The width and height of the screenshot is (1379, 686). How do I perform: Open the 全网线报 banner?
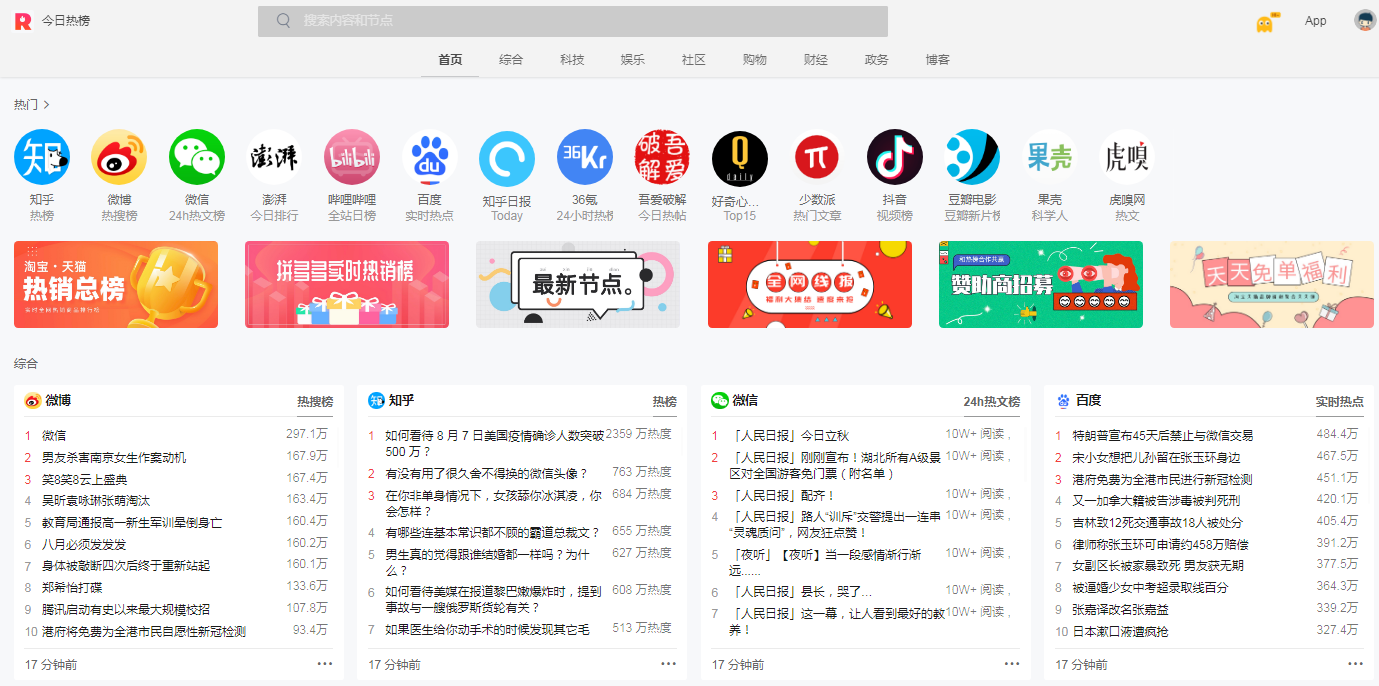click(x=810, y=285)
